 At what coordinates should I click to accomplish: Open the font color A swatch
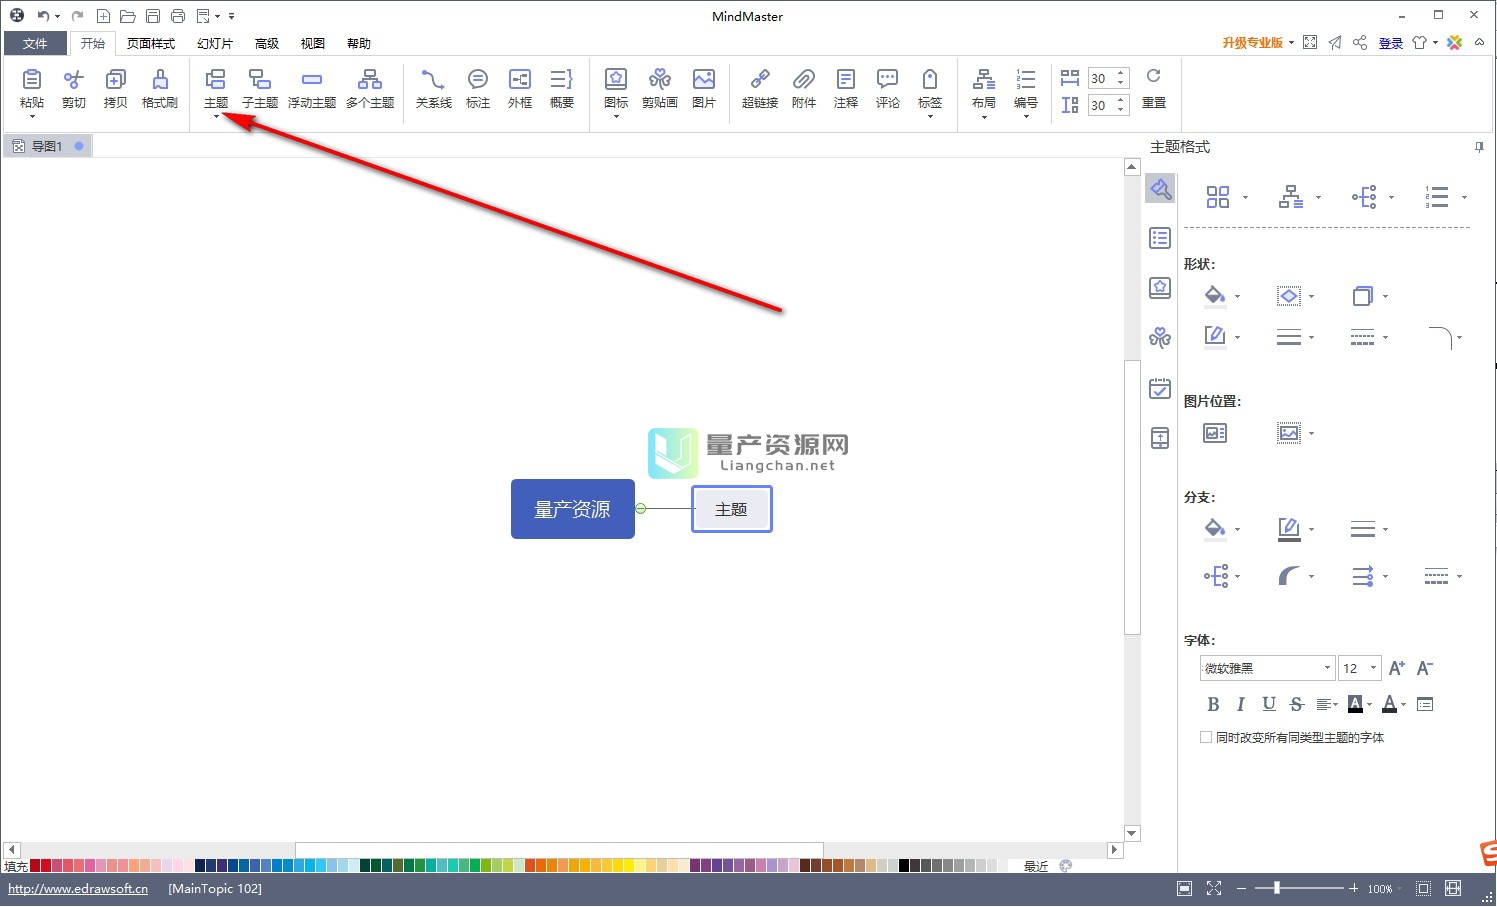1389,704
